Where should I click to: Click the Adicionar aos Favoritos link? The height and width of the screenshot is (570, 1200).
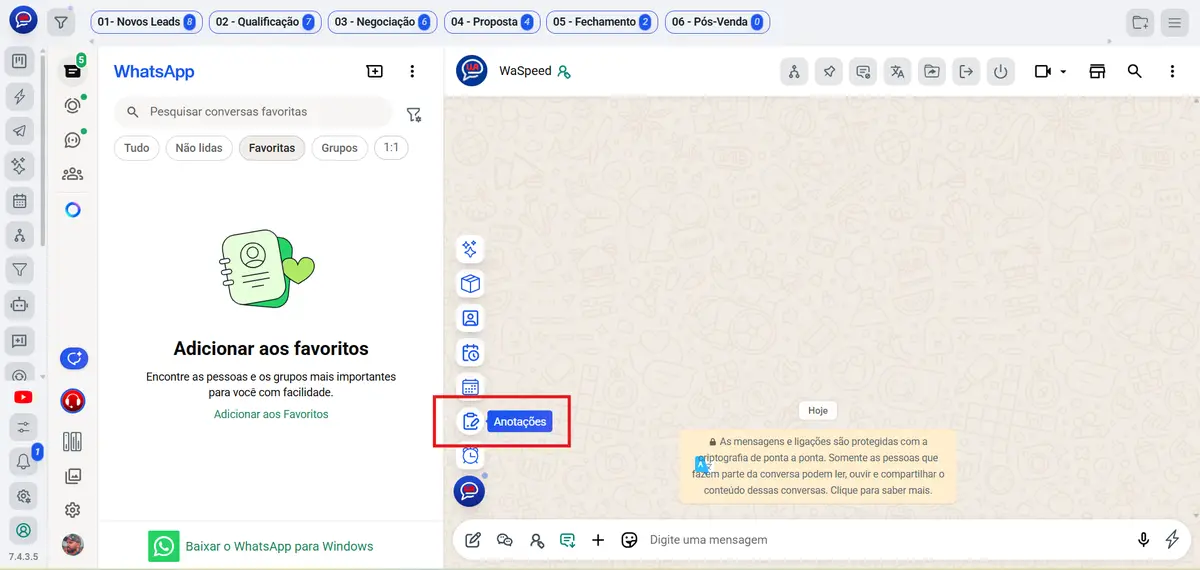[271, 414]
